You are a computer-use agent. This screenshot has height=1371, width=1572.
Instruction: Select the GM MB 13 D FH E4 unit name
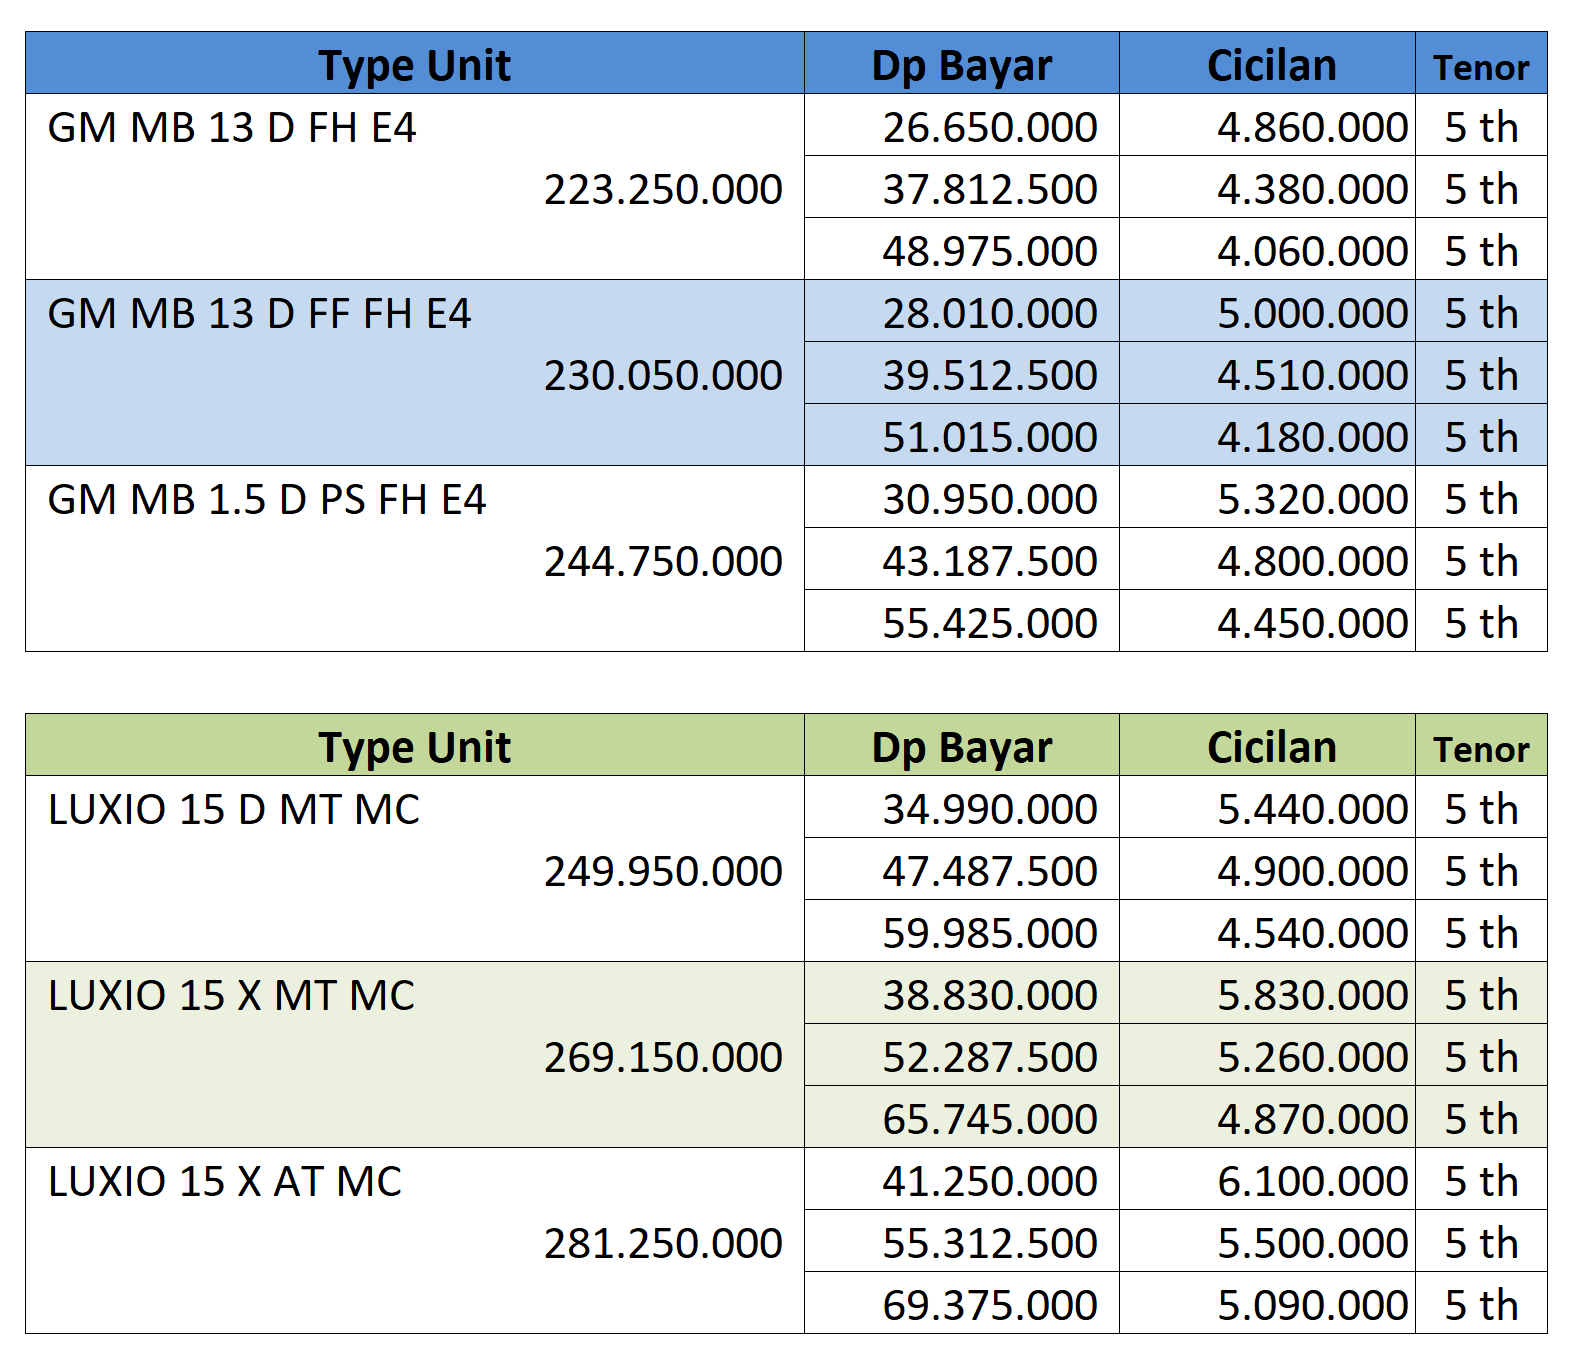click(232, 128)
